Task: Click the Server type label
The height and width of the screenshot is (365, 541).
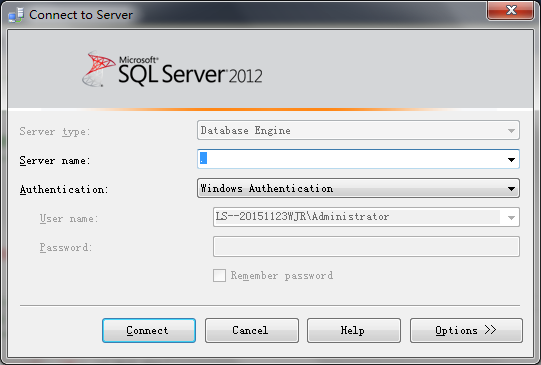Action: pos(55,131)
